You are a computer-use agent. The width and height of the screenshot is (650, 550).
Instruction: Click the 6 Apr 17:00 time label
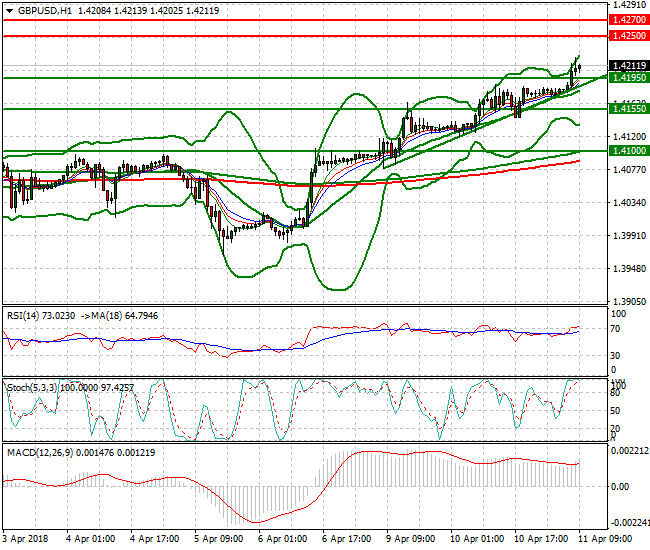pos(347,539)
